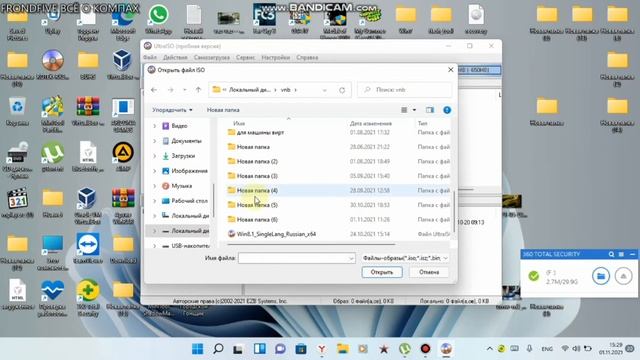
Task: Open the Файл menu in UltraISO
Action: click(150, 58)
